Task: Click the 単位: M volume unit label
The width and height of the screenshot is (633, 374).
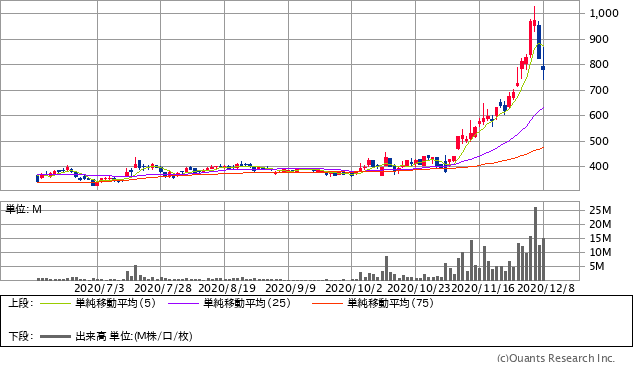Action: coord(23,209)
